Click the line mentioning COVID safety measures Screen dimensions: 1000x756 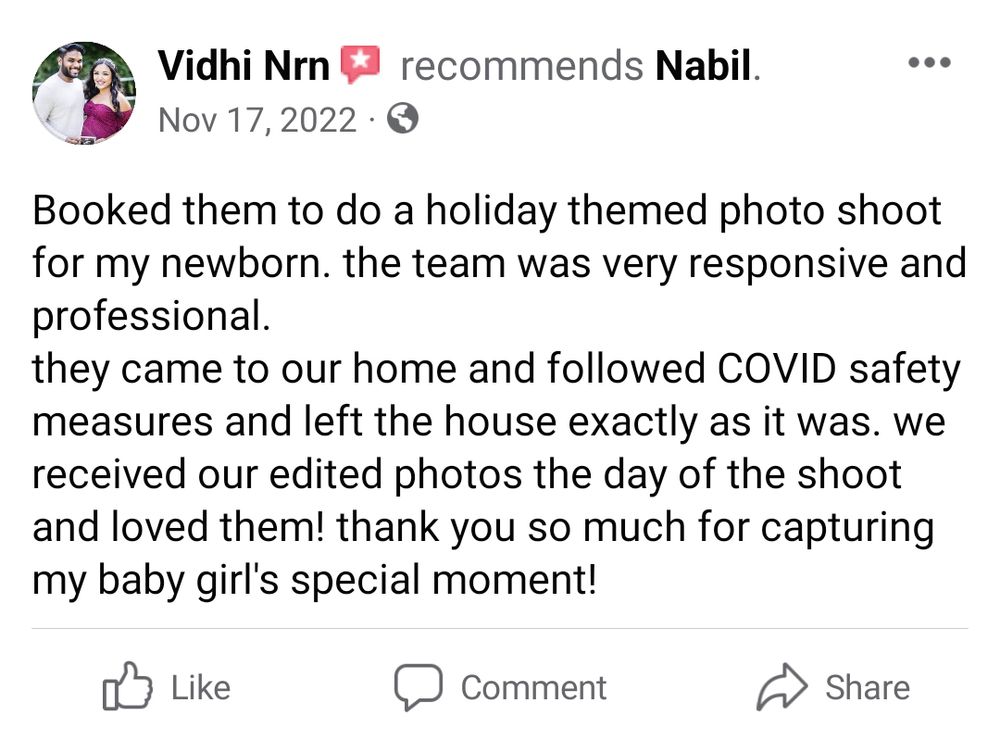pos(496,369)
